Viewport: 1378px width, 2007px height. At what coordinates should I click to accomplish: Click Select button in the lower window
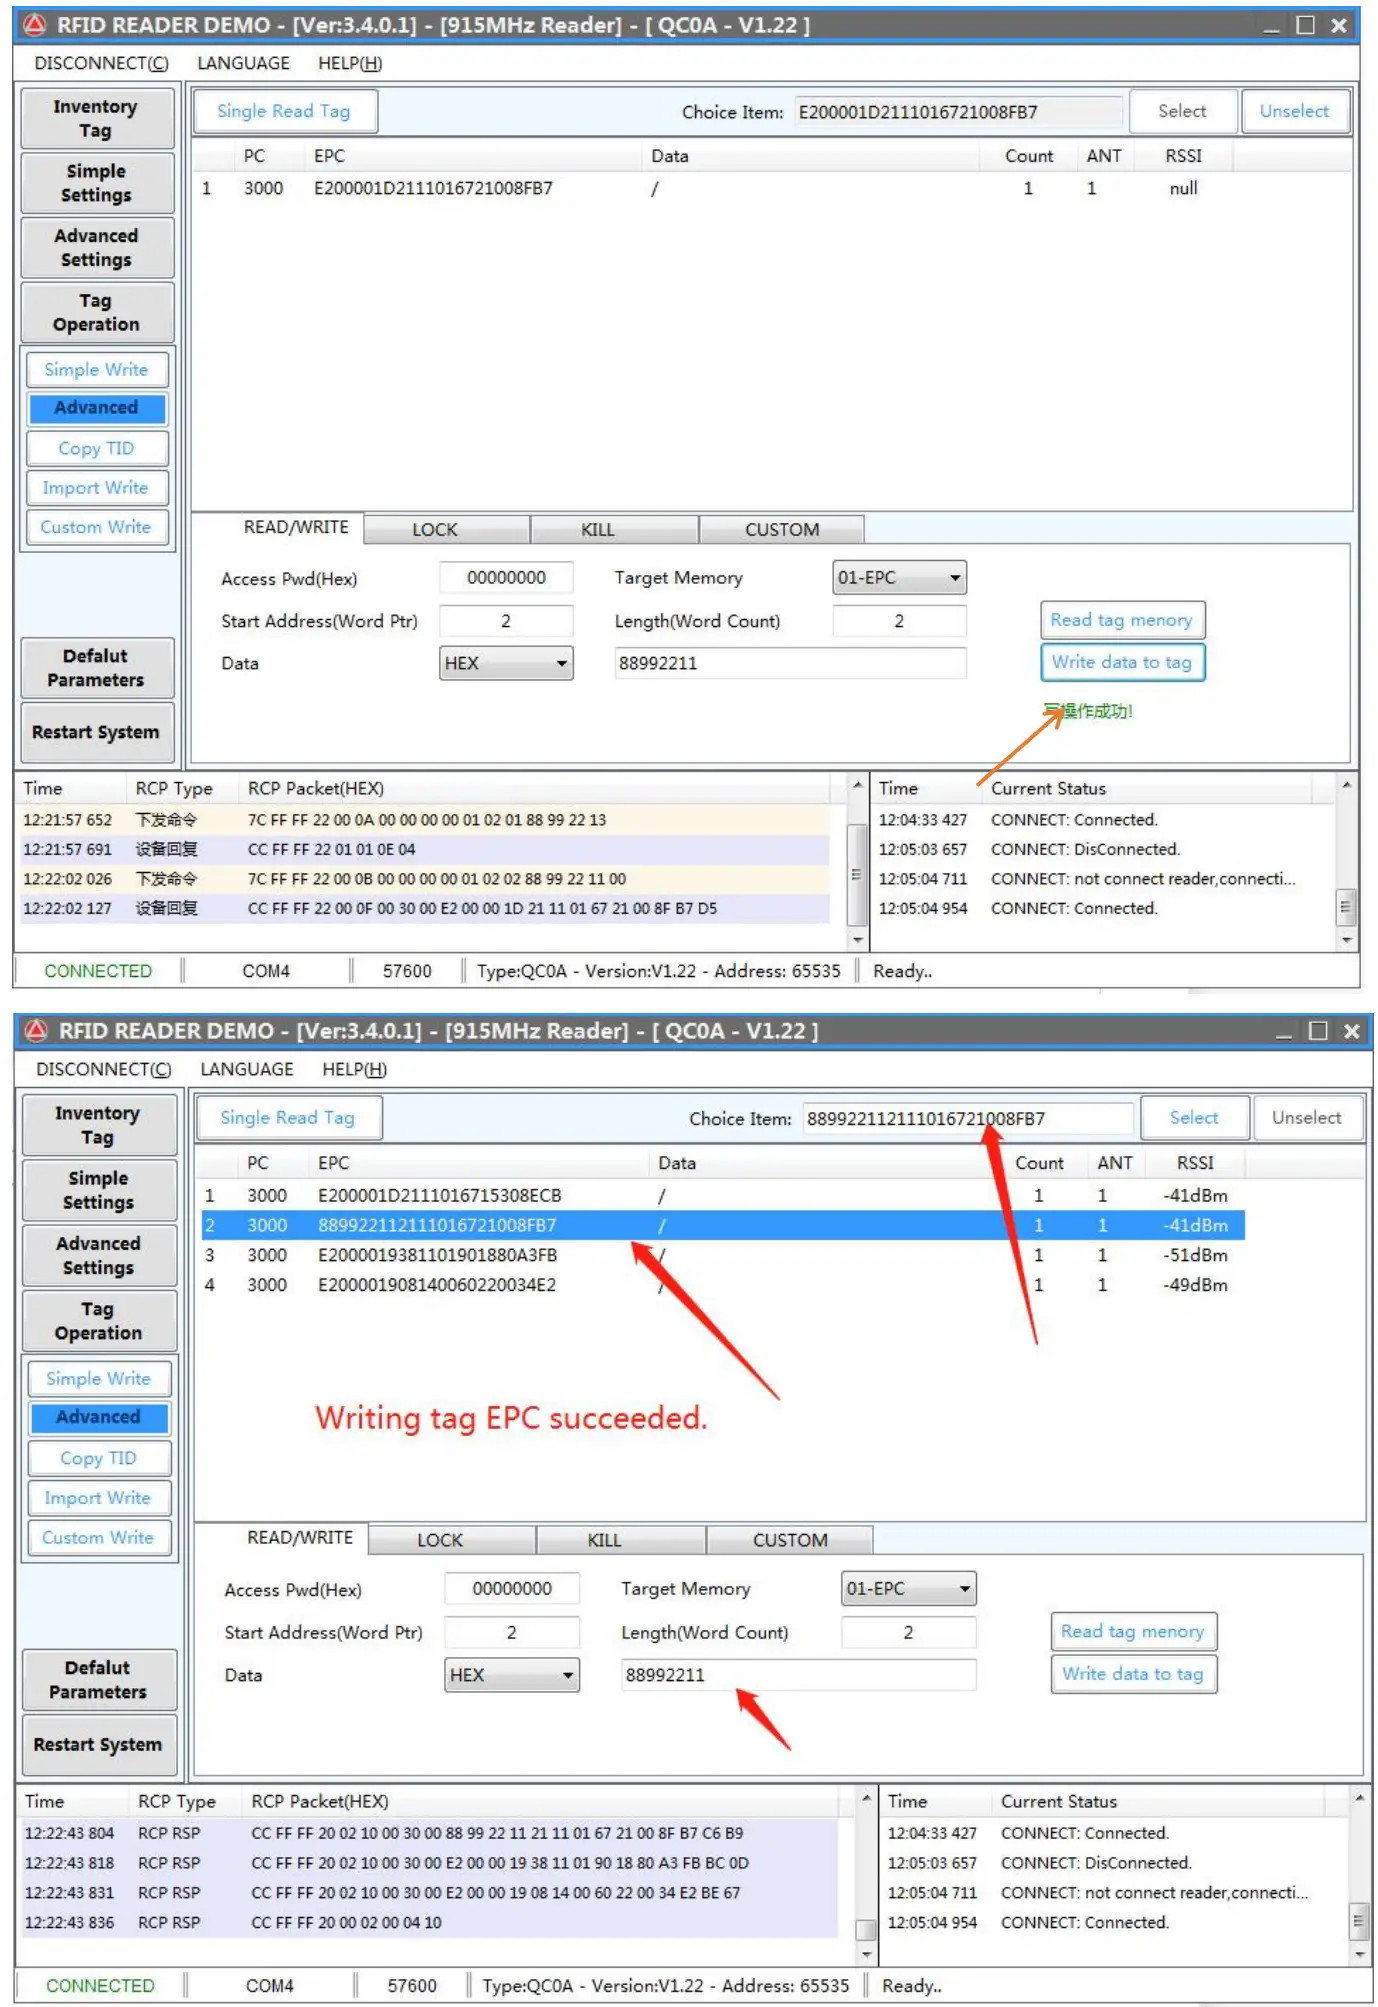tap(1194, 1117)
